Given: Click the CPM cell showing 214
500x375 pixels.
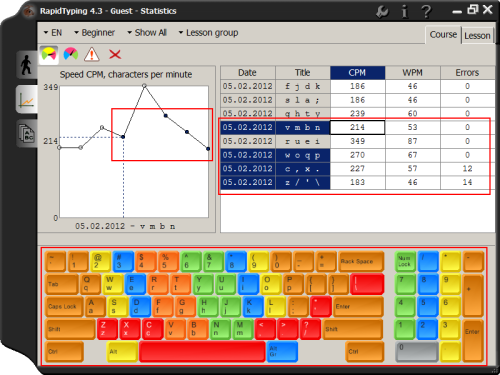Looking at the screenshot, I should 357,127.
